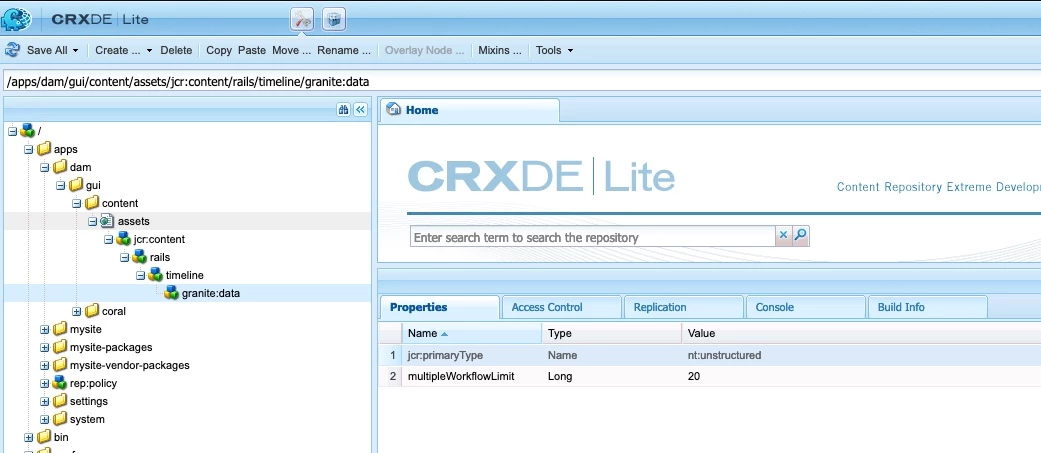Collapse the dam folder expander
Screen dimensions: 1041x453
coord(44,167)
